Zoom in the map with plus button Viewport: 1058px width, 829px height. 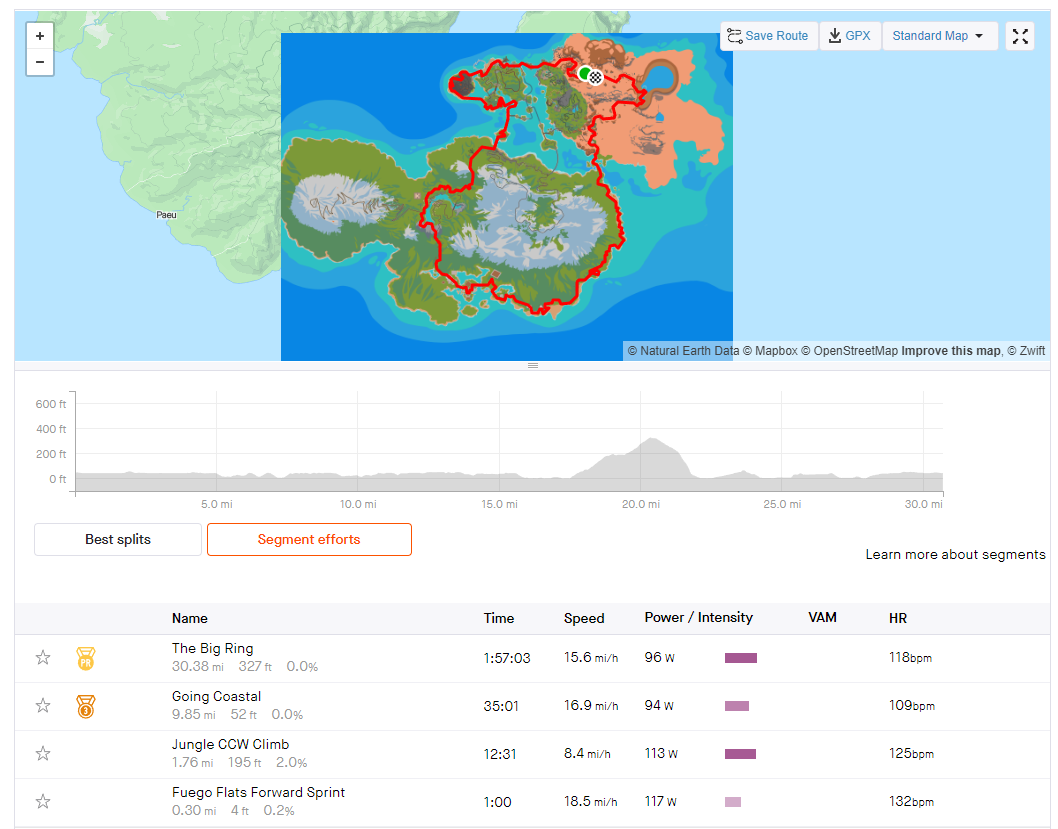pyautogui.click(x=40, y=36)
